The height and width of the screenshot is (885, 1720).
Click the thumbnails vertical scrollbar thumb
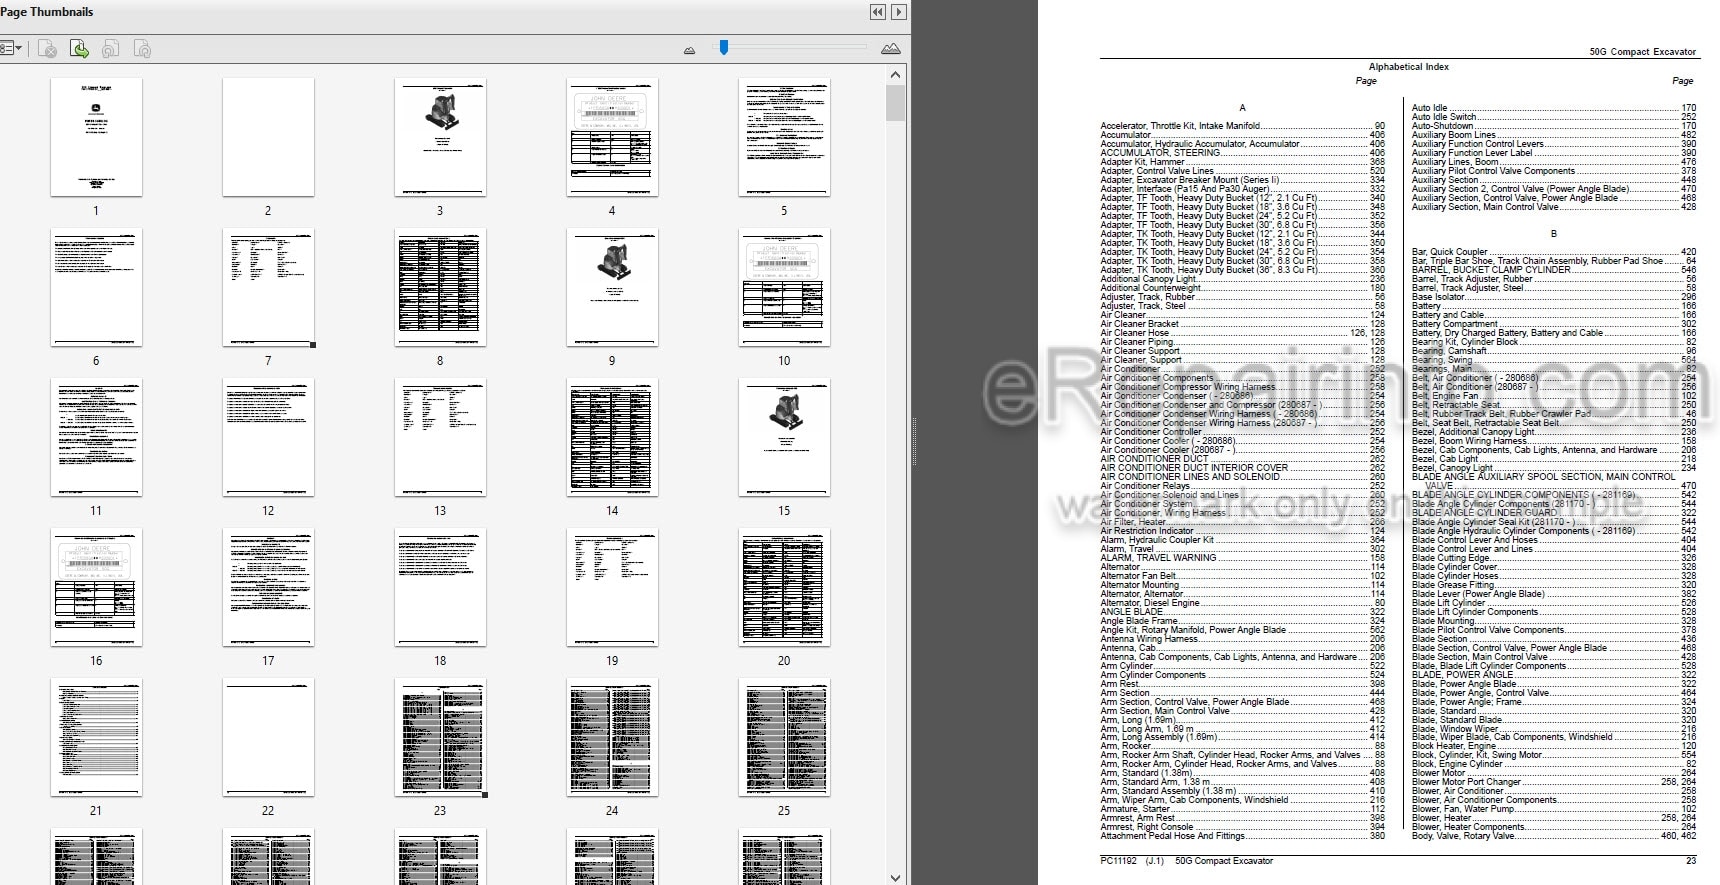[x=896, y=103]
